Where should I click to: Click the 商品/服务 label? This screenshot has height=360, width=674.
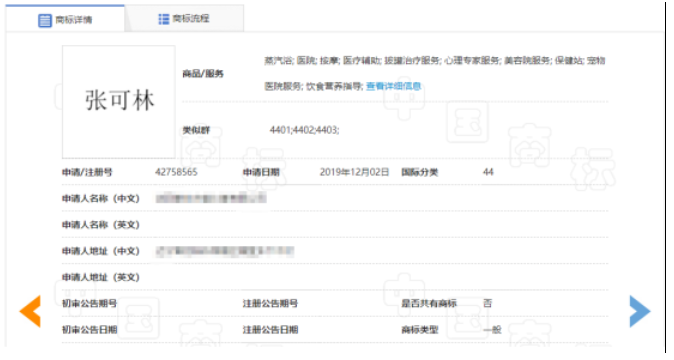tap(203, 74)
